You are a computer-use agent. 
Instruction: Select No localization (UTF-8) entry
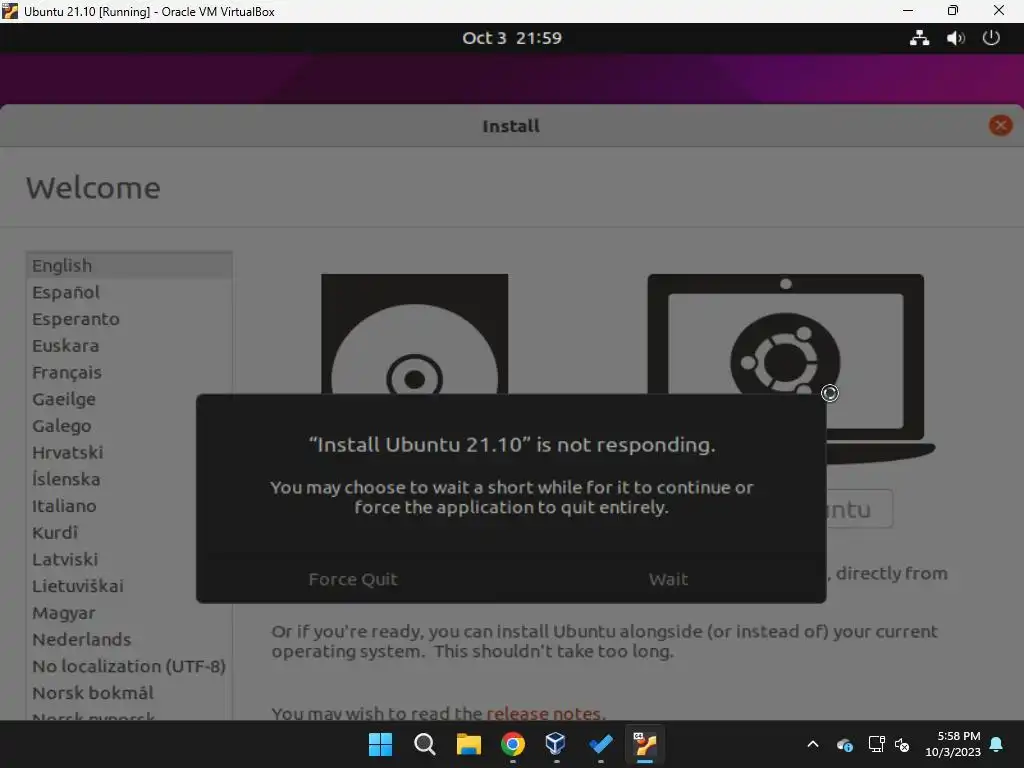129,666
